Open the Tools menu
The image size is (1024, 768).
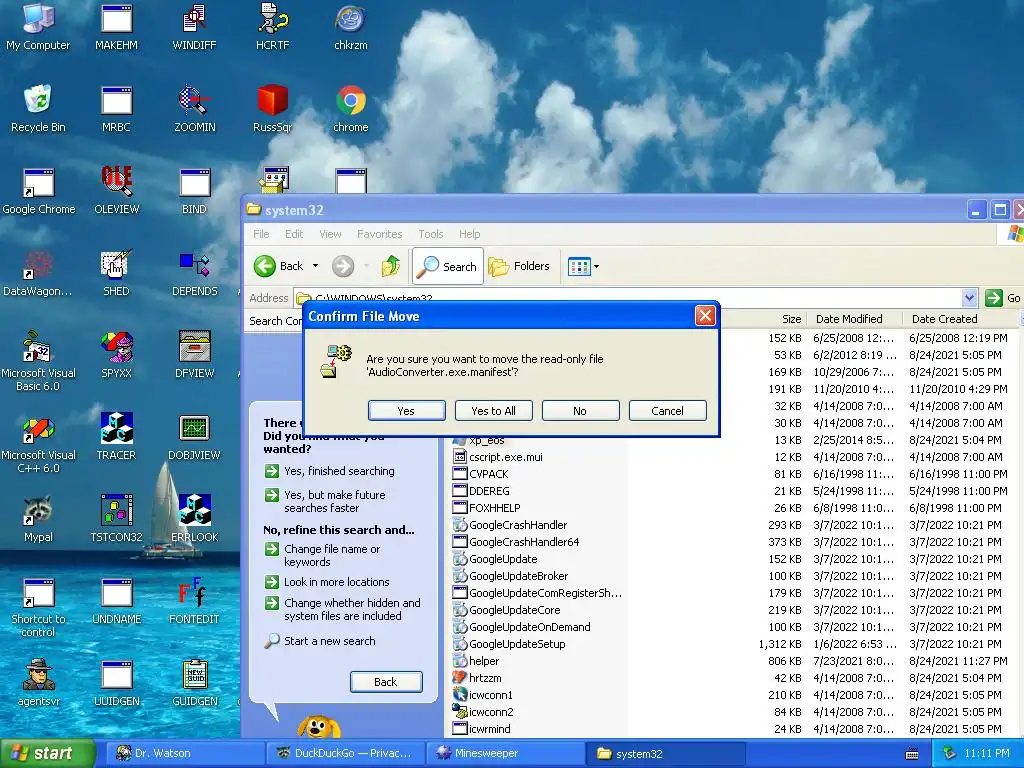tap(431, 234)
